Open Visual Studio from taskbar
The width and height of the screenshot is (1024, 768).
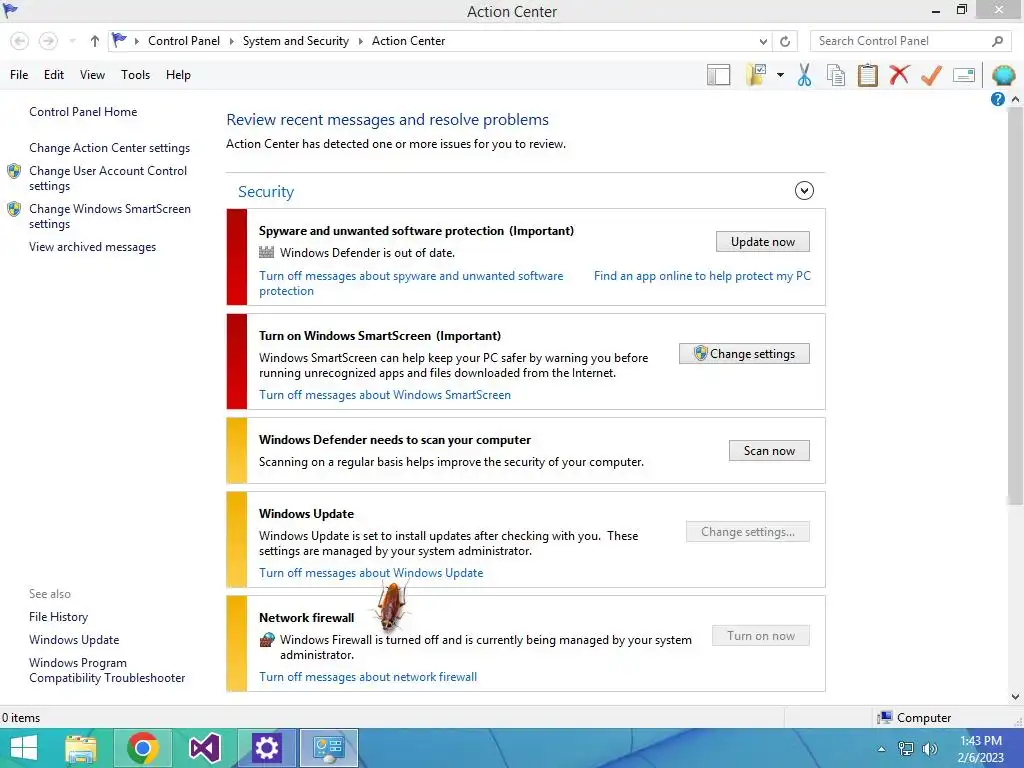coord(204,748)
